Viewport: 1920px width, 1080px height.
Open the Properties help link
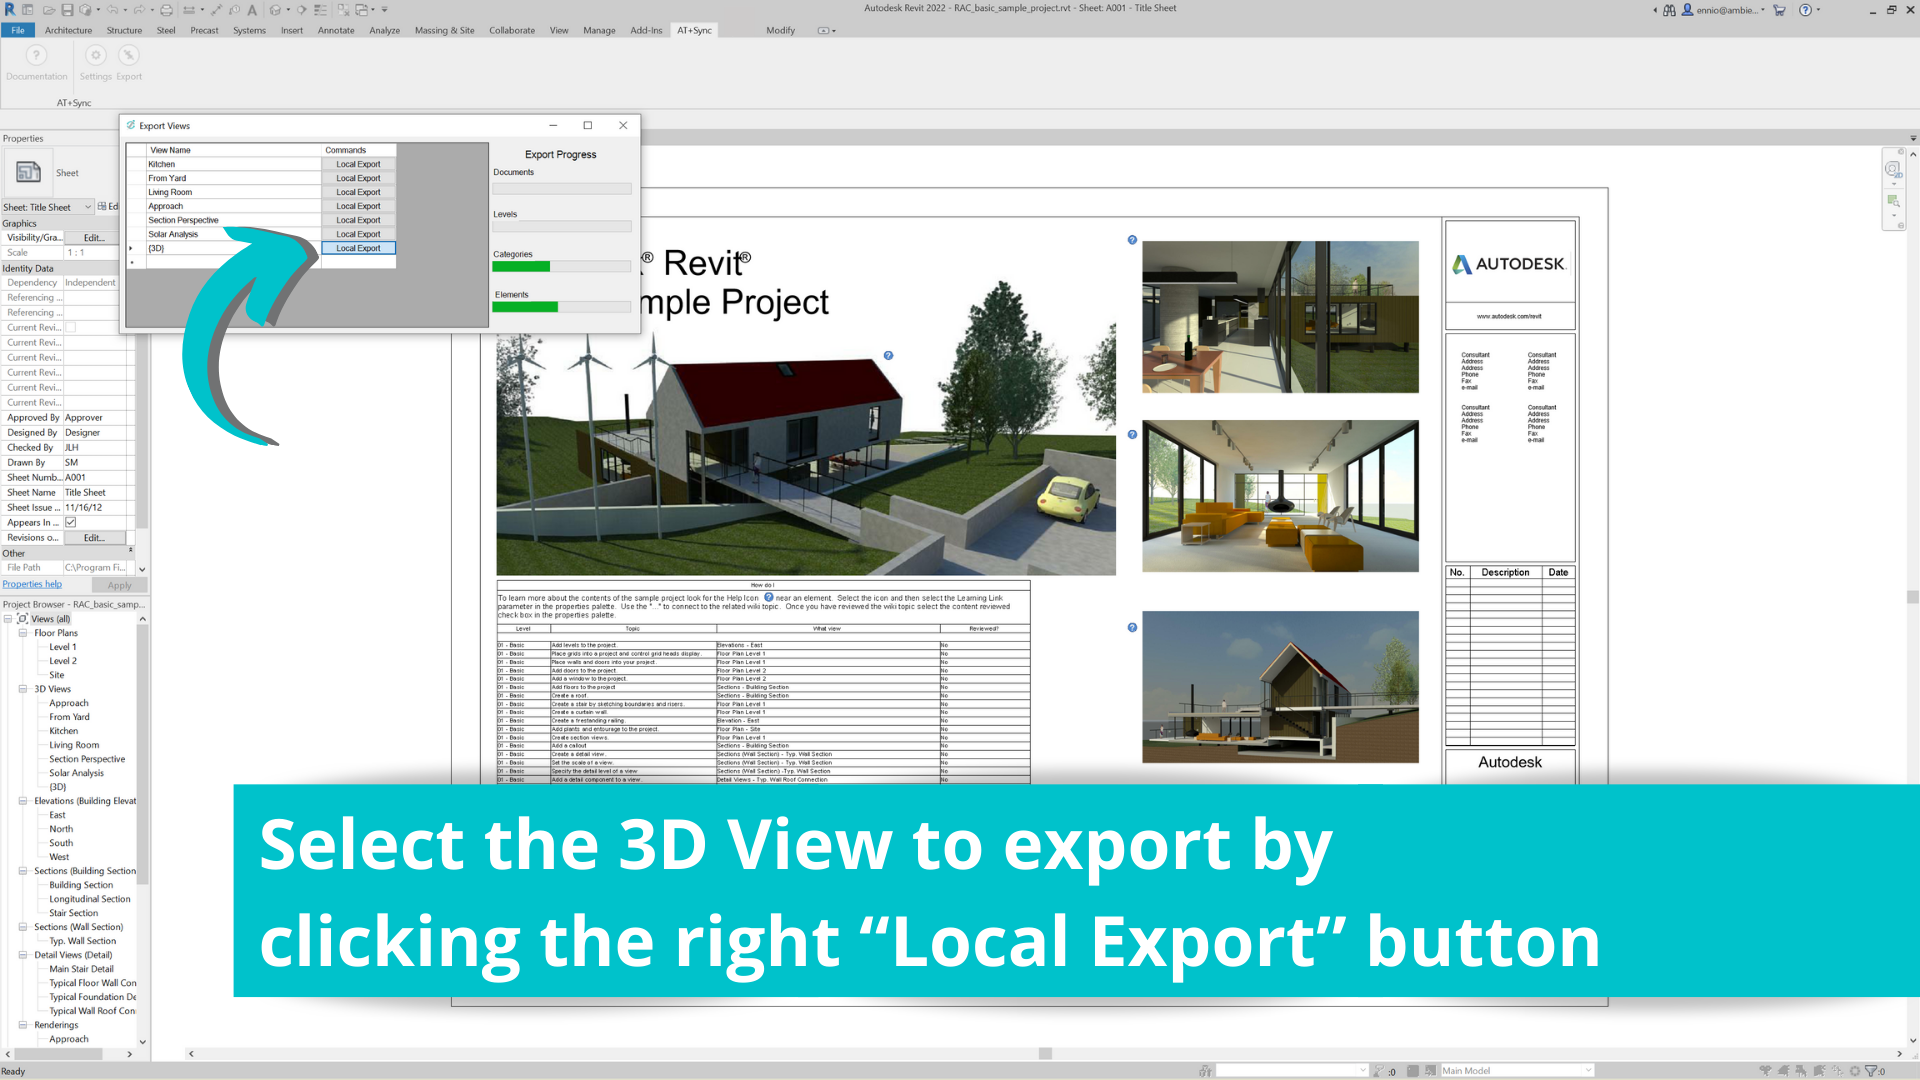32,584
